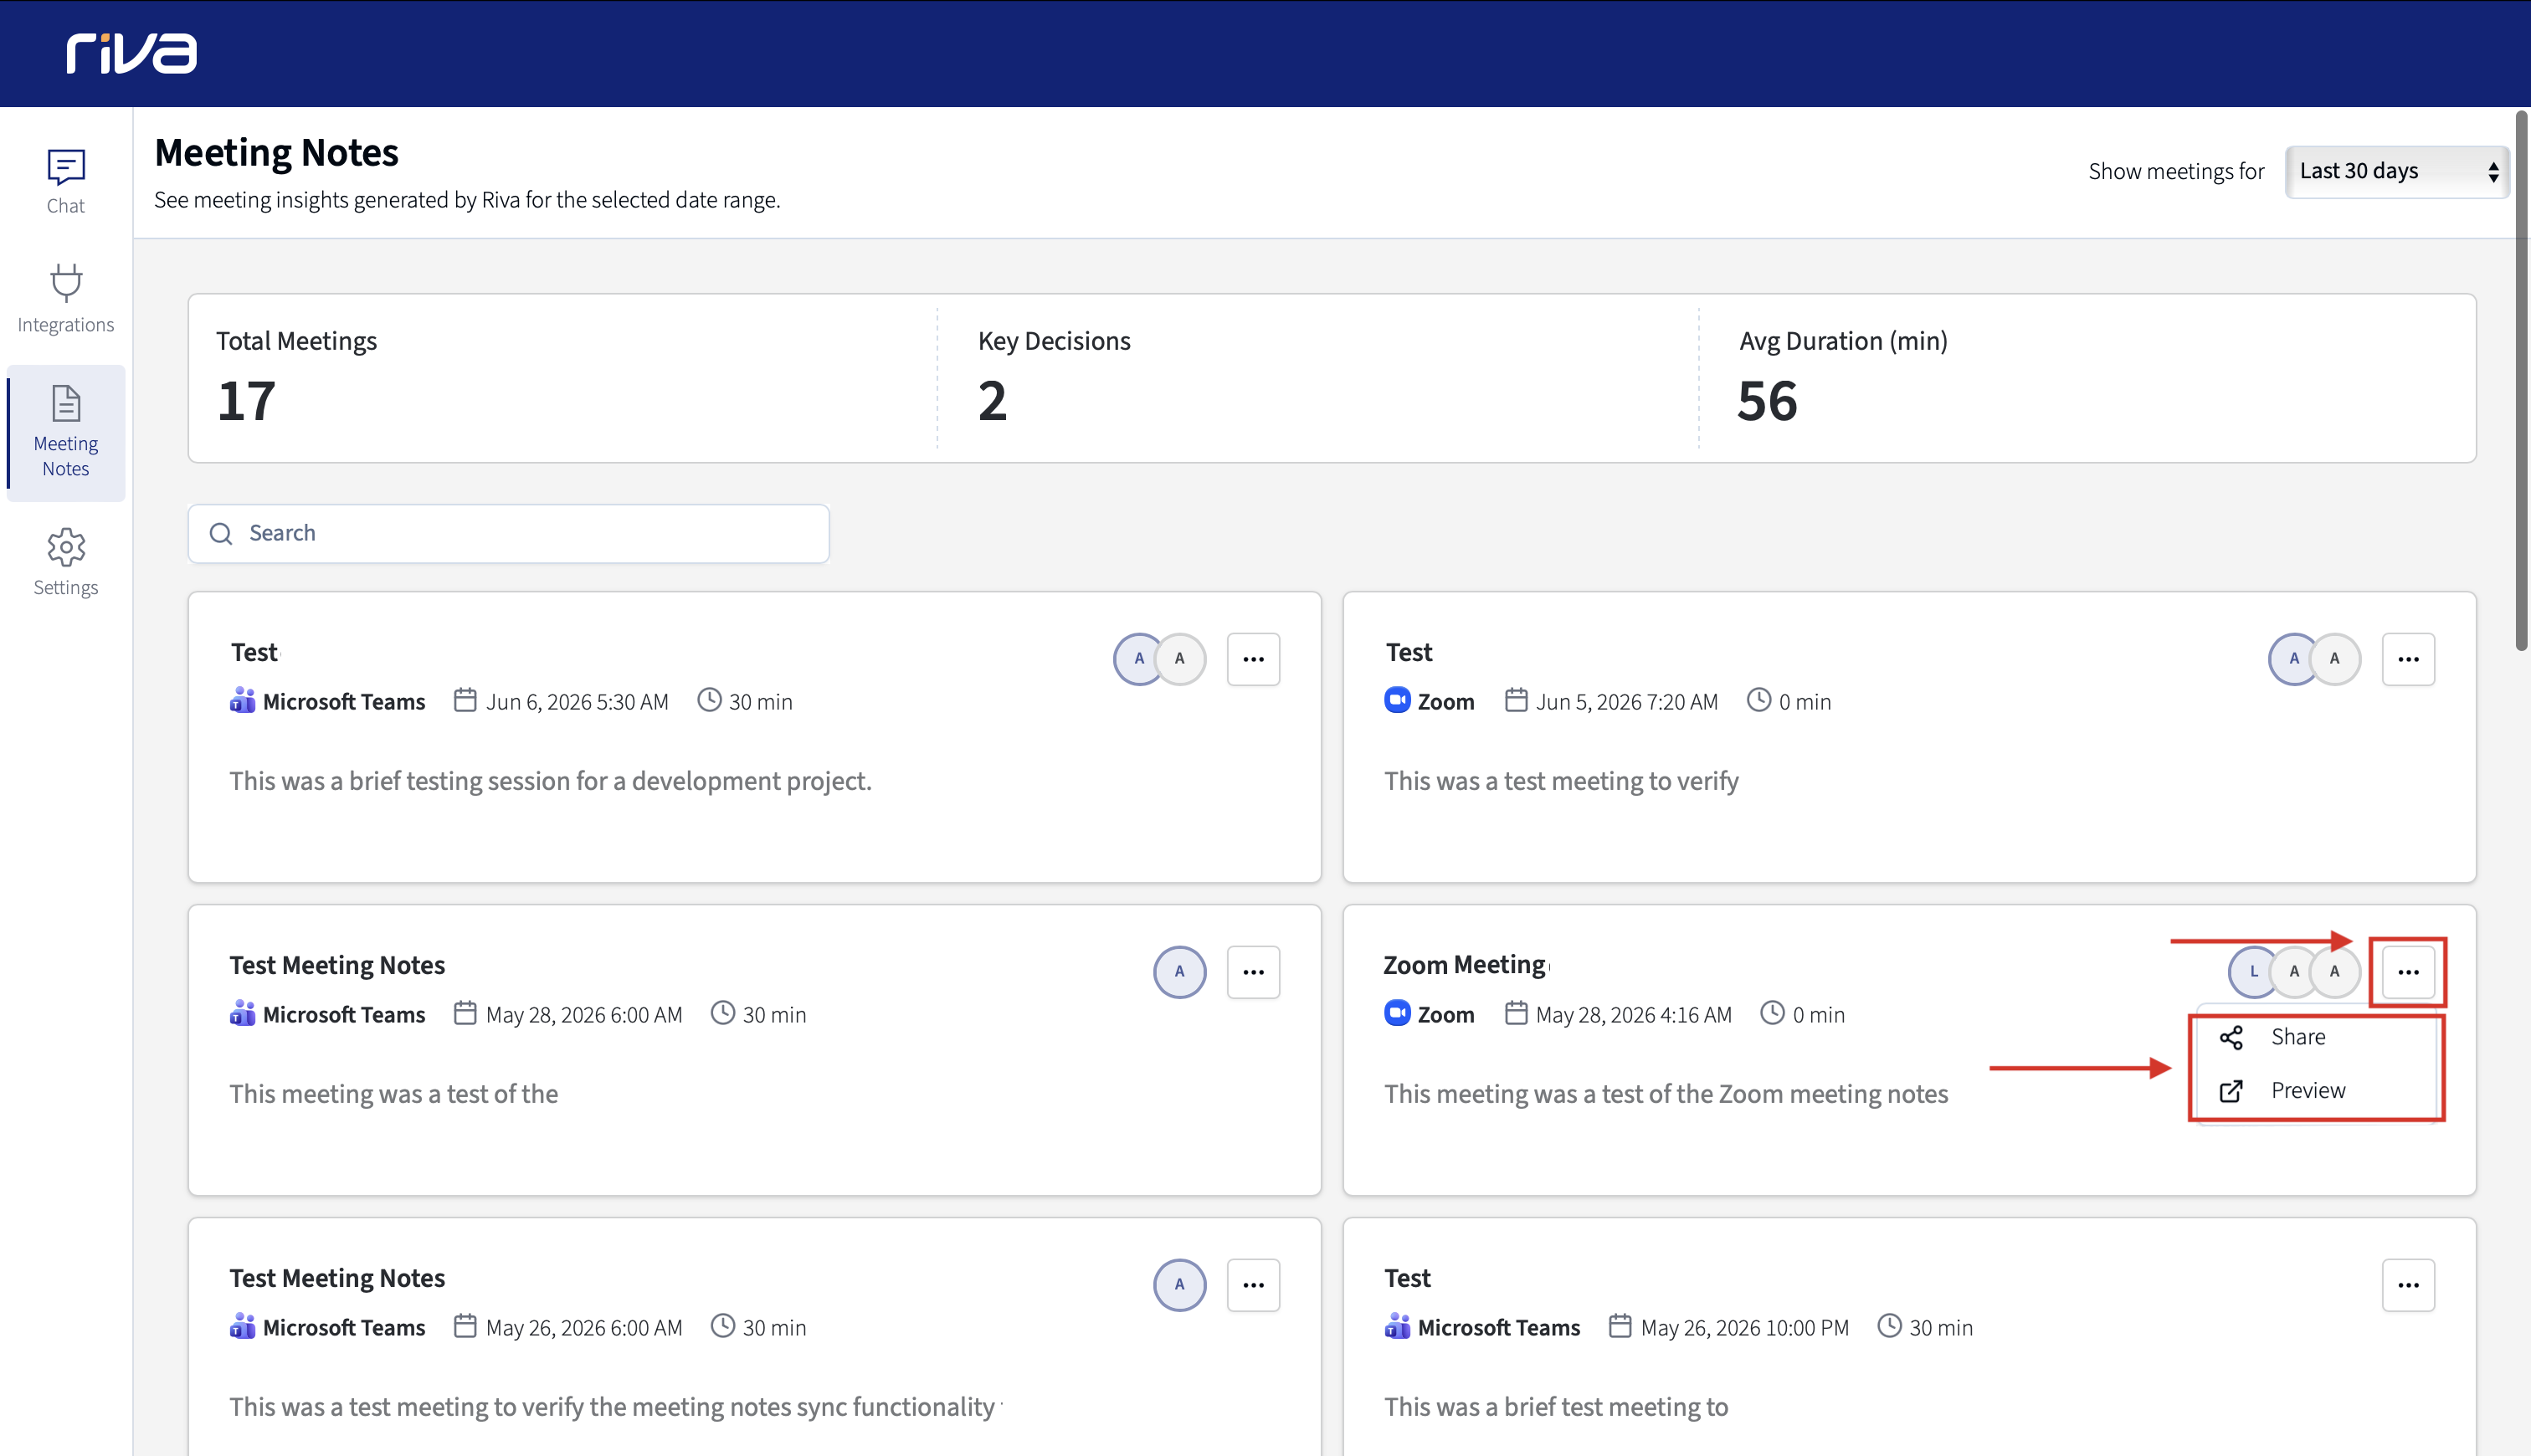Click 'Jun 5, 2026 7:20 AM' date text

click(1626, 702)
